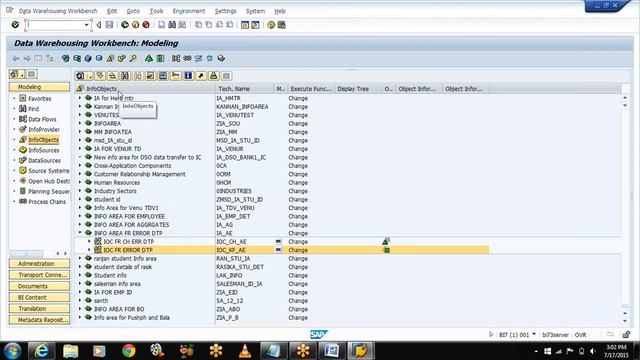Viewport: 640px width, 360px height.
Task: Open the Administration section
Action: click(x=39, y=264)
